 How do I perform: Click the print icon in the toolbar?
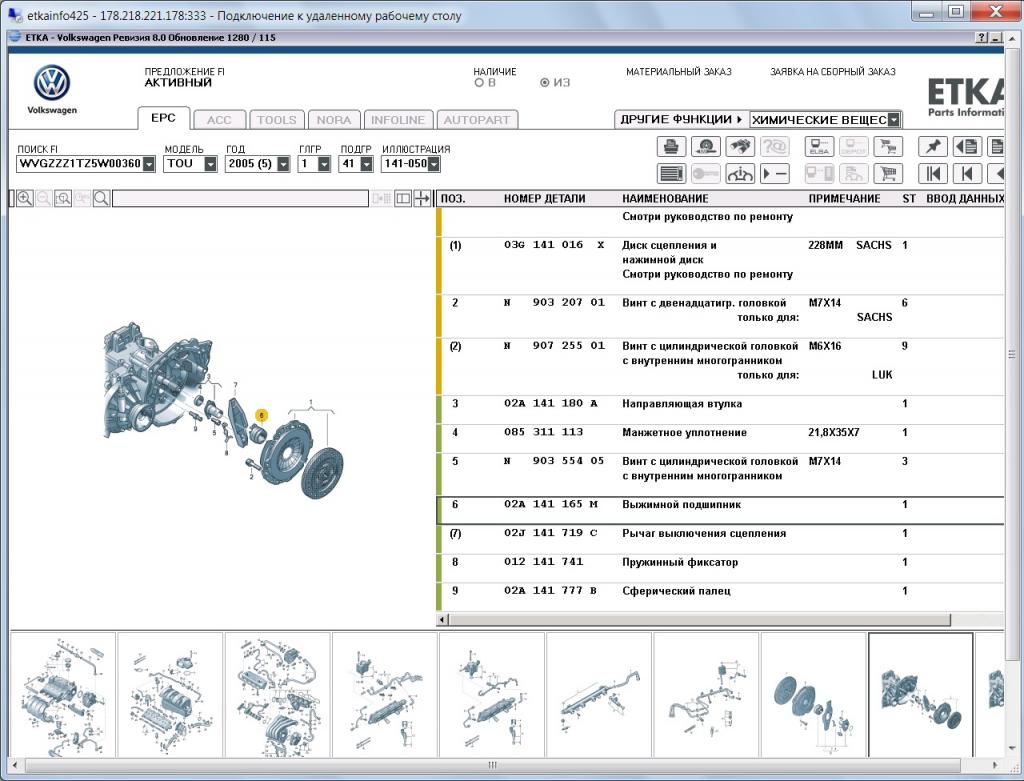tap(671, 146)
